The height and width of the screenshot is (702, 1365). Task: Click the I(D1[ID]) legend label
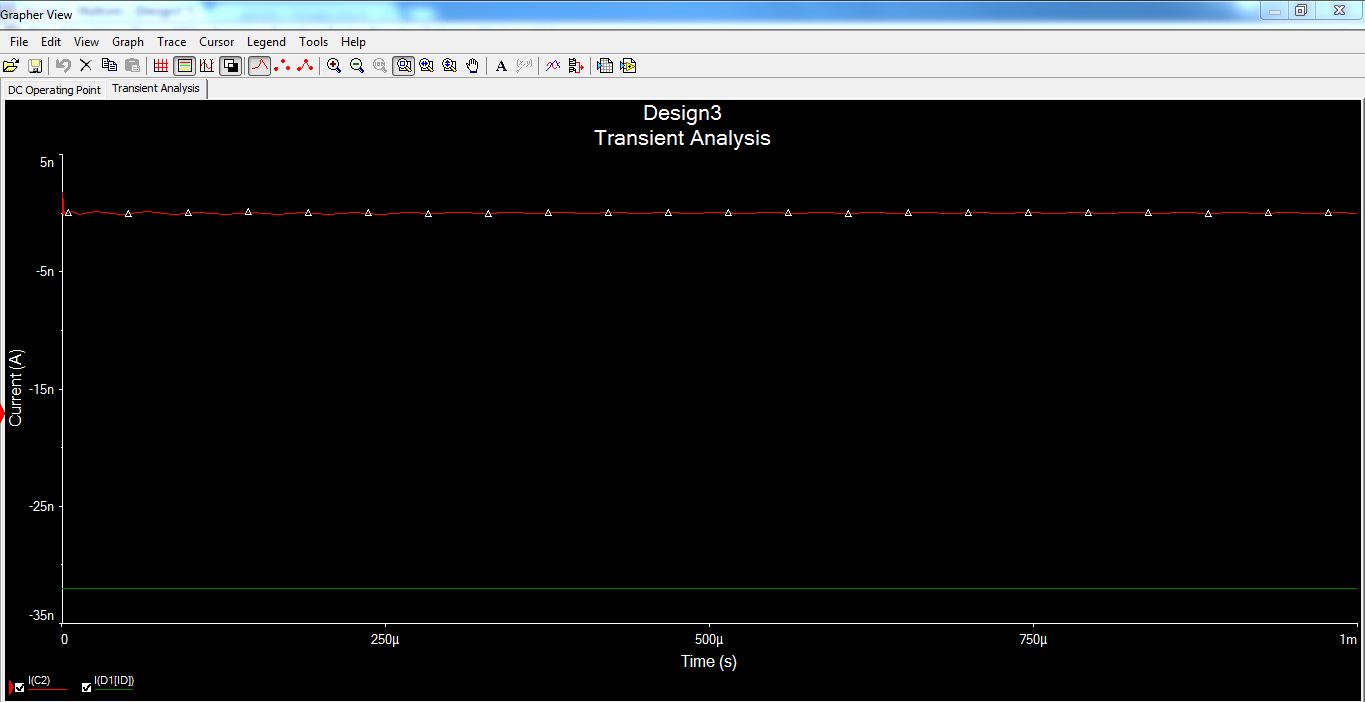tap(114, 681)
